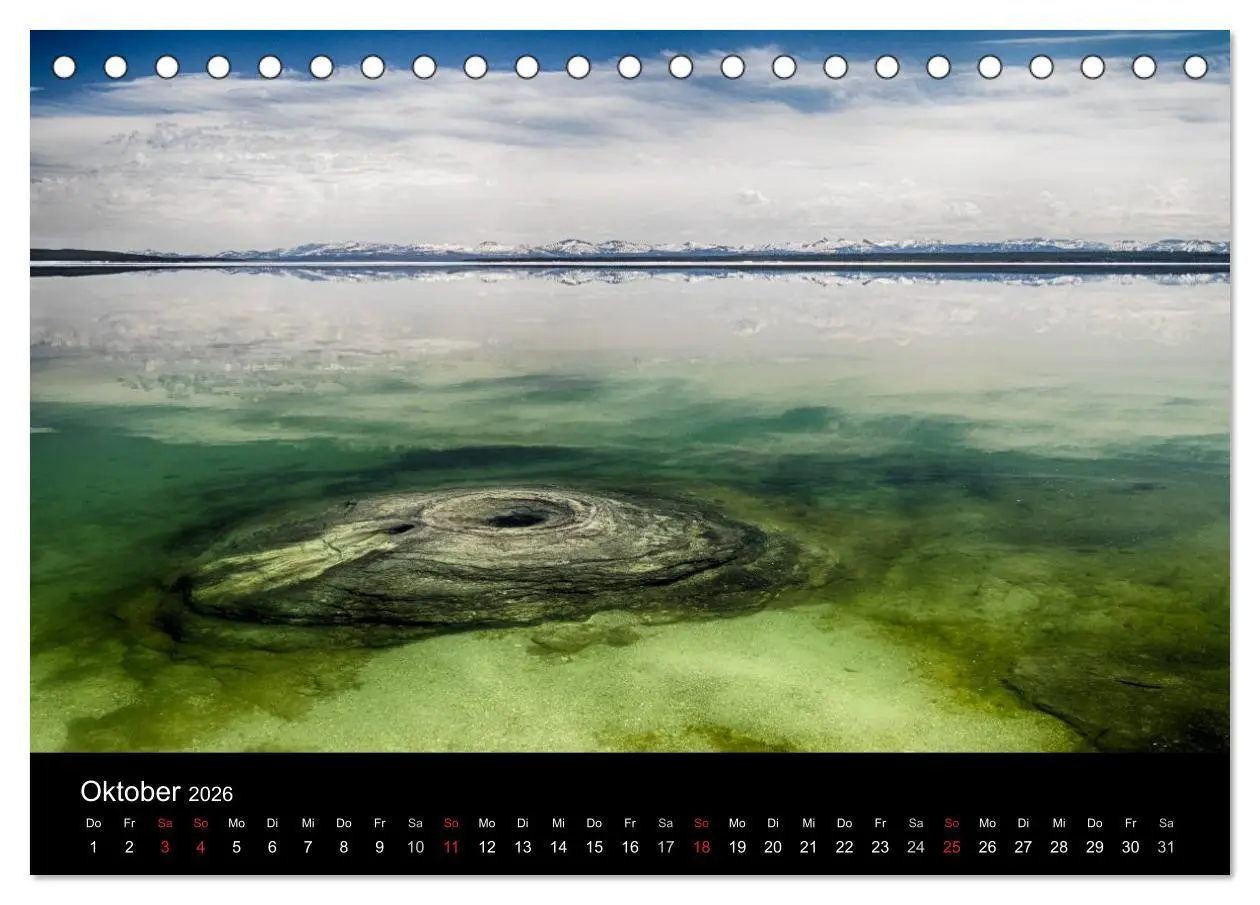Click date 27
Image resolution: width=1260 pixels, height=905 pixels.
[1023, 847]
